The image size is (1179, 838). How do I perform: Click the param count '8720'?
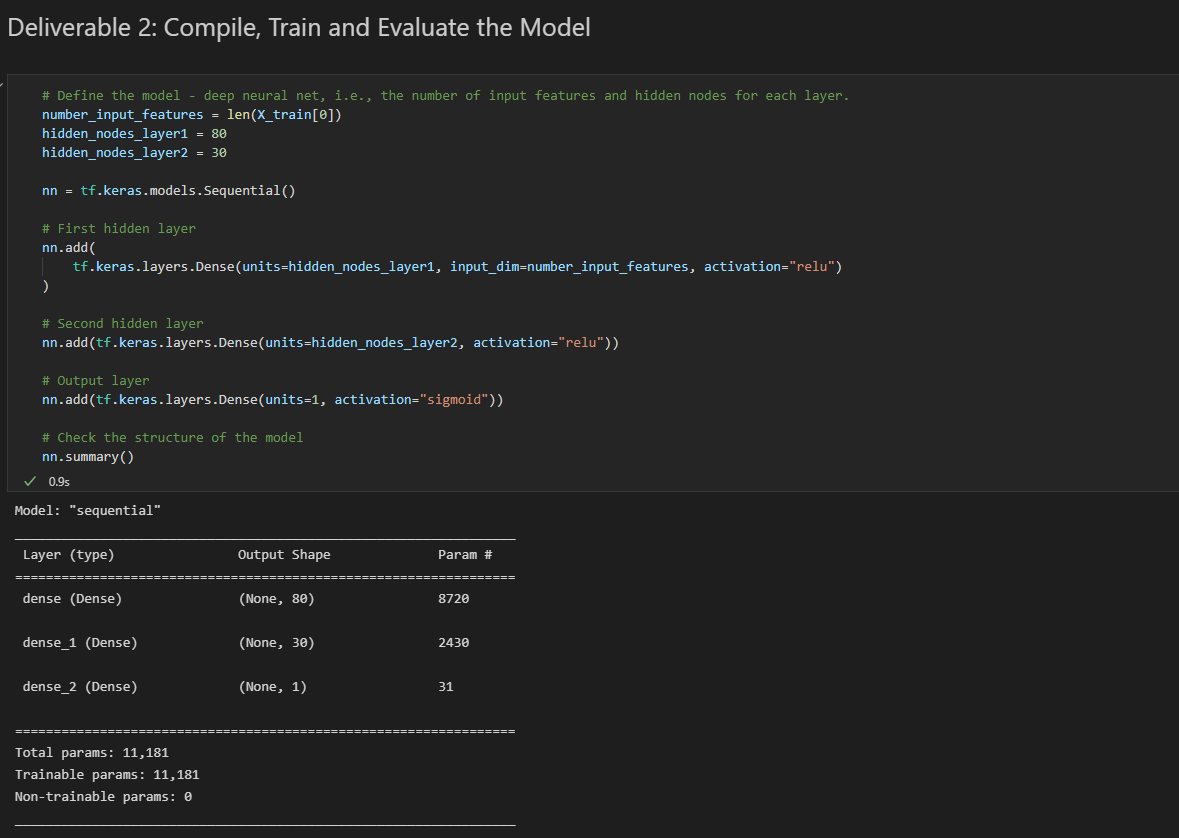tap(453, 598)
